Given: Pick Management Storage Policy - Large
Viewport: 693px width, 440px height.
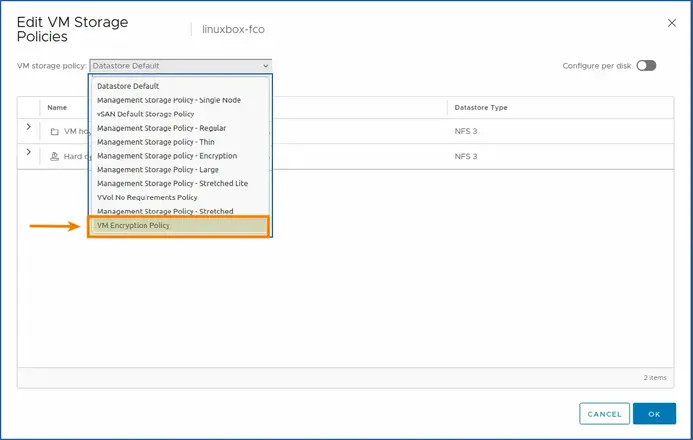Looking at the screenshot, I should point(158,170).
